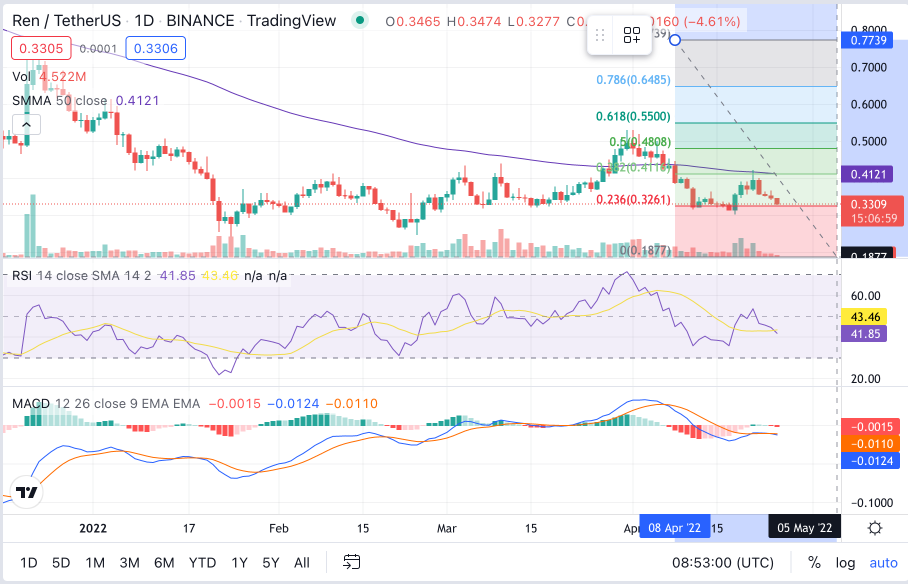Select the 1Y time range

click(x=239, y=563)
